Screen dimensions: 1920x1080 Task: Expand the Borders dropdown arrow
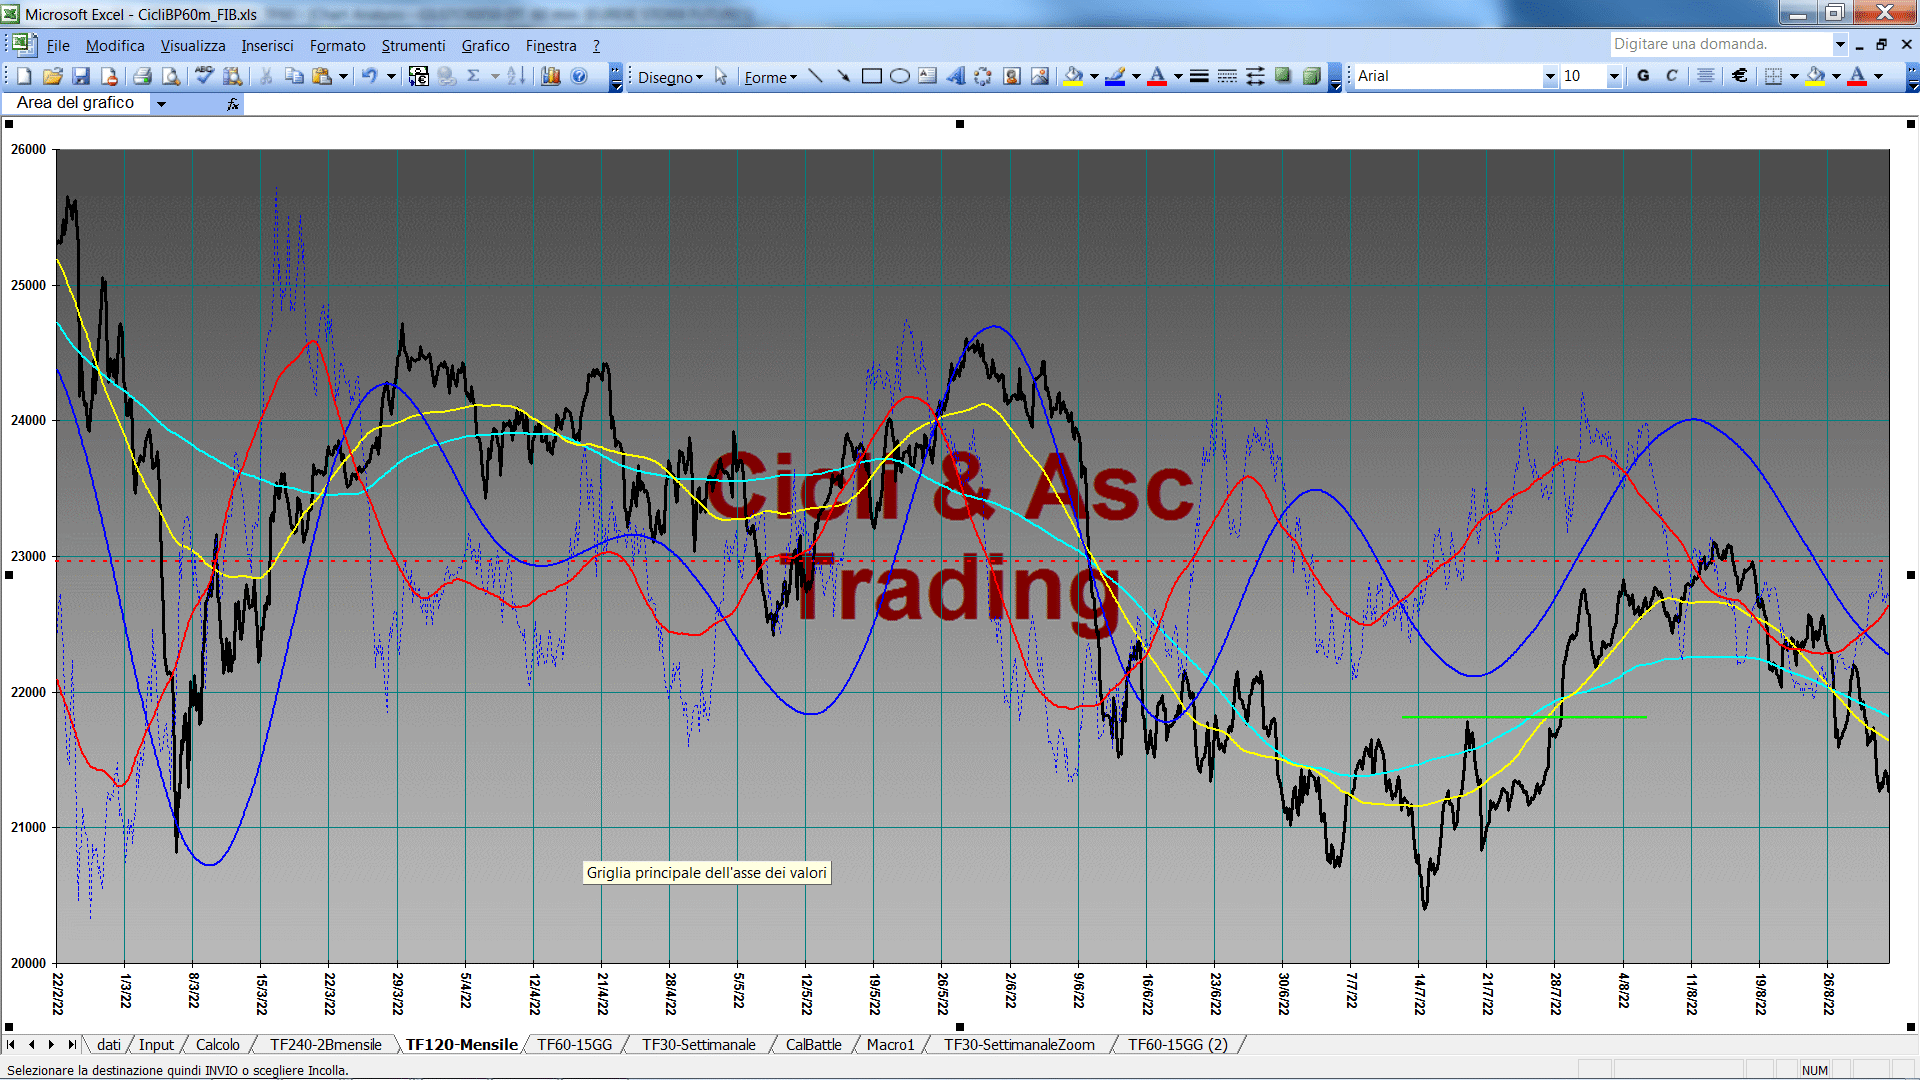pyautogui.click(x=1794, y=76)
